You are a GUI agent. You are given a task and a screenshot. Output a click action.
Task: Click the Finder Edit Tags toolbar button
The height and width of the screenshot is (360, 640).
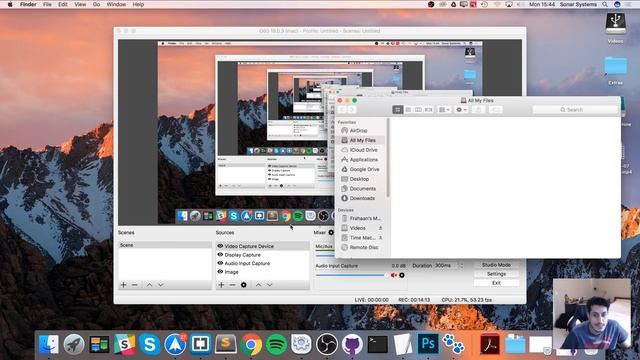click(495, 109)
